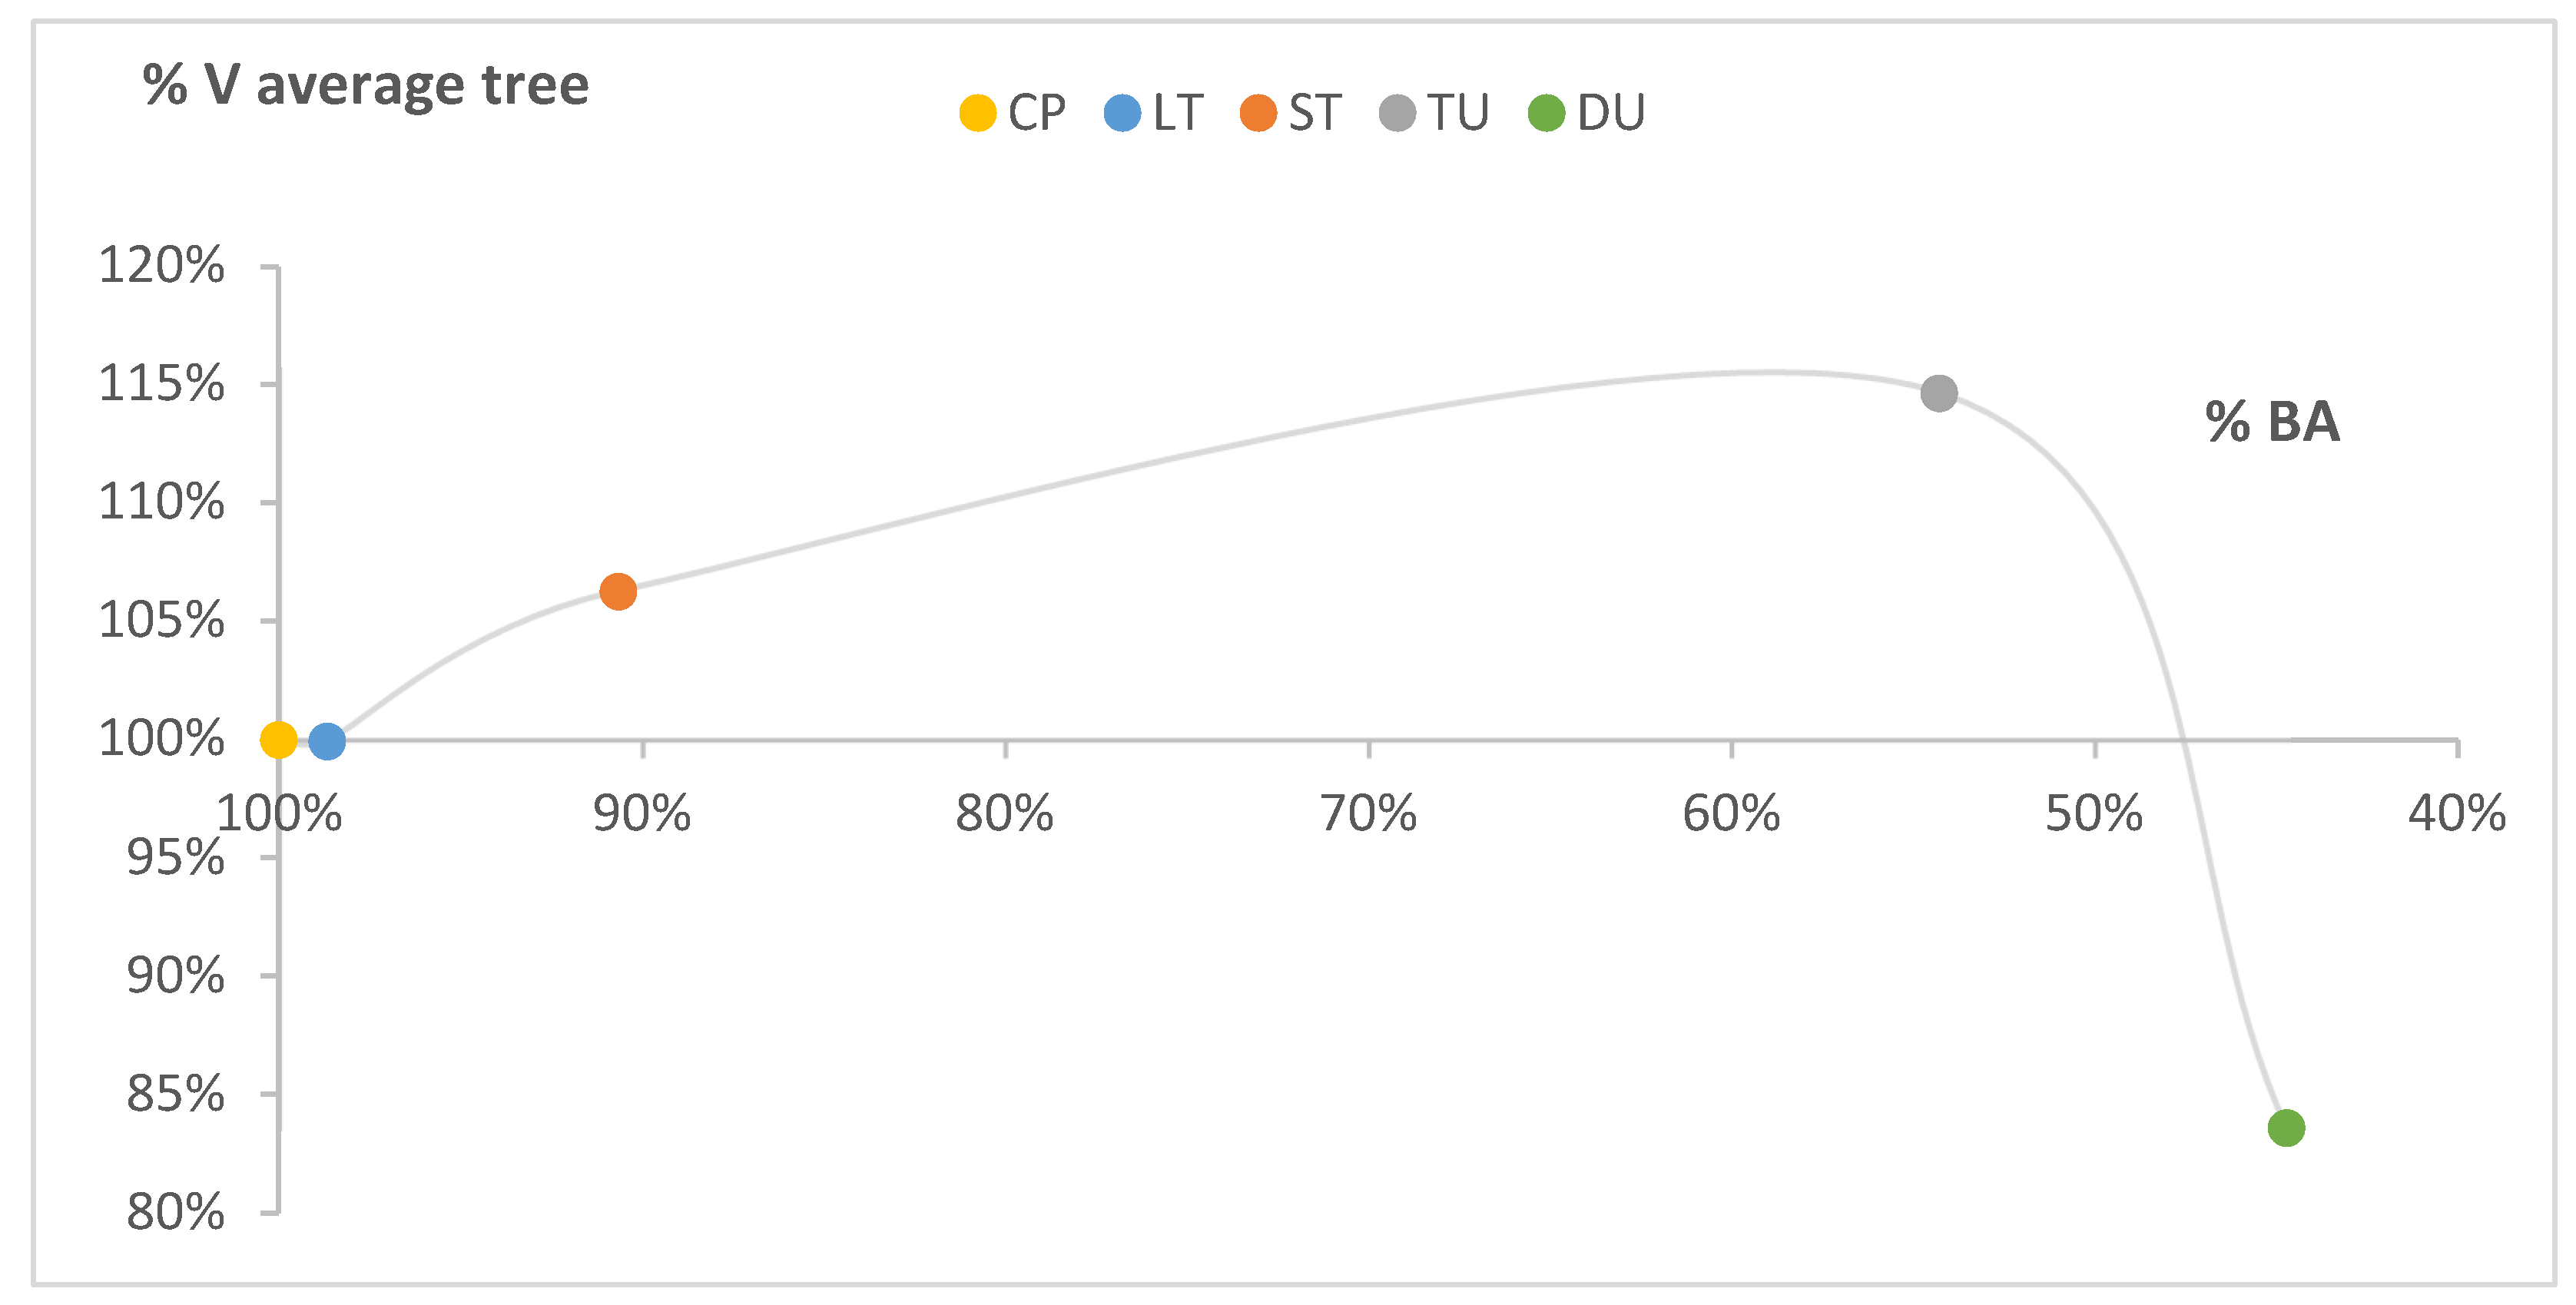
Task: Click the blue LT legend marker
Action: pyautogui.click(x=1122, y=113)
